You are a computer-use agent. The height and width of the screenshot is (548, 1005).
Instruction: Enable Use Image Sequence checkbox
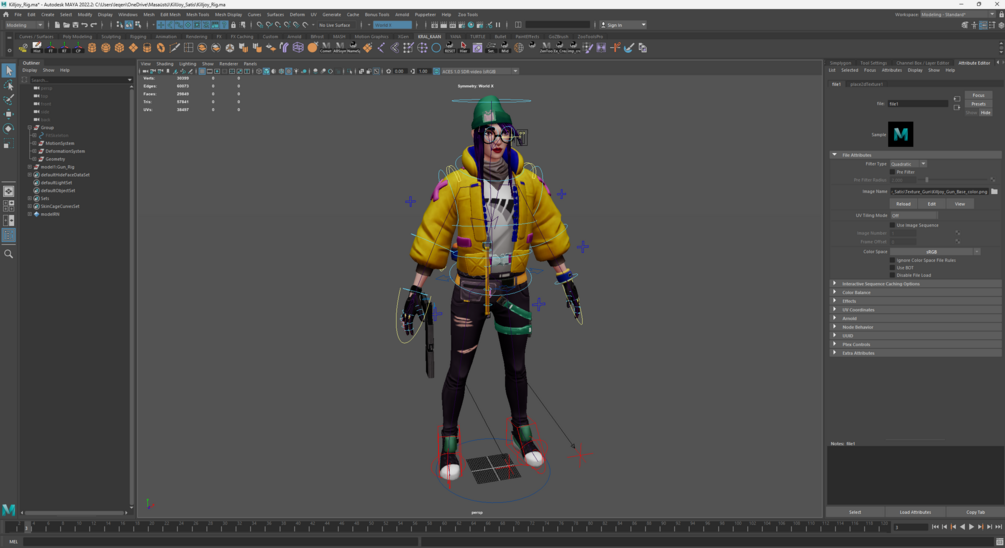(x=892, y=225)
